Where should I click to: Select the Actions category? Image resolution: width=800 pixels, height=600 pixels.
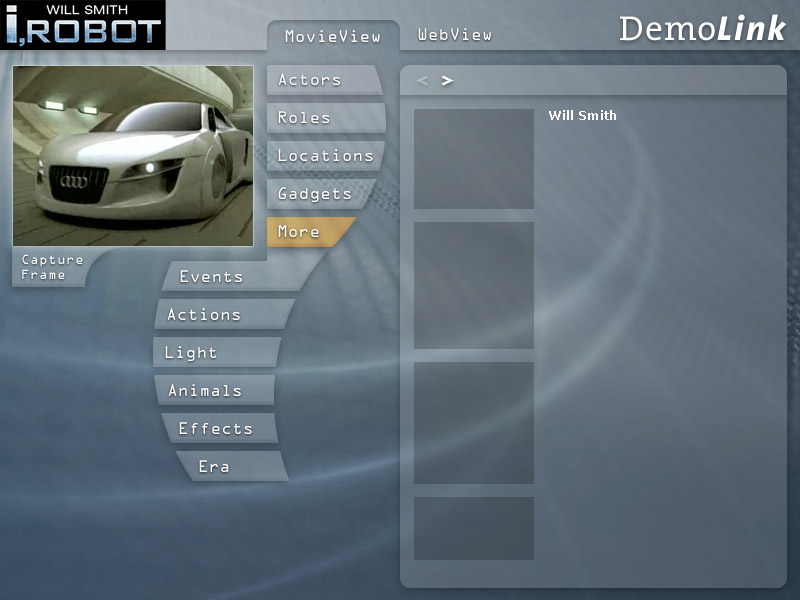click(204, 315)
